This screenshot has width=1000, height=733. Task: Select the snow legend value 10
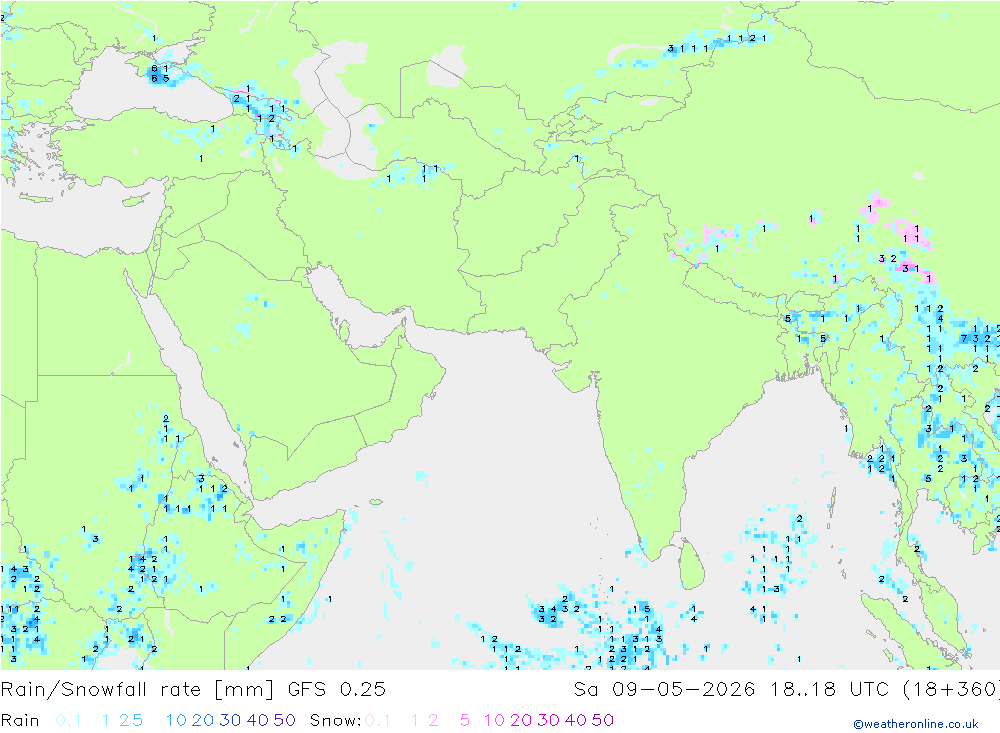494,720
